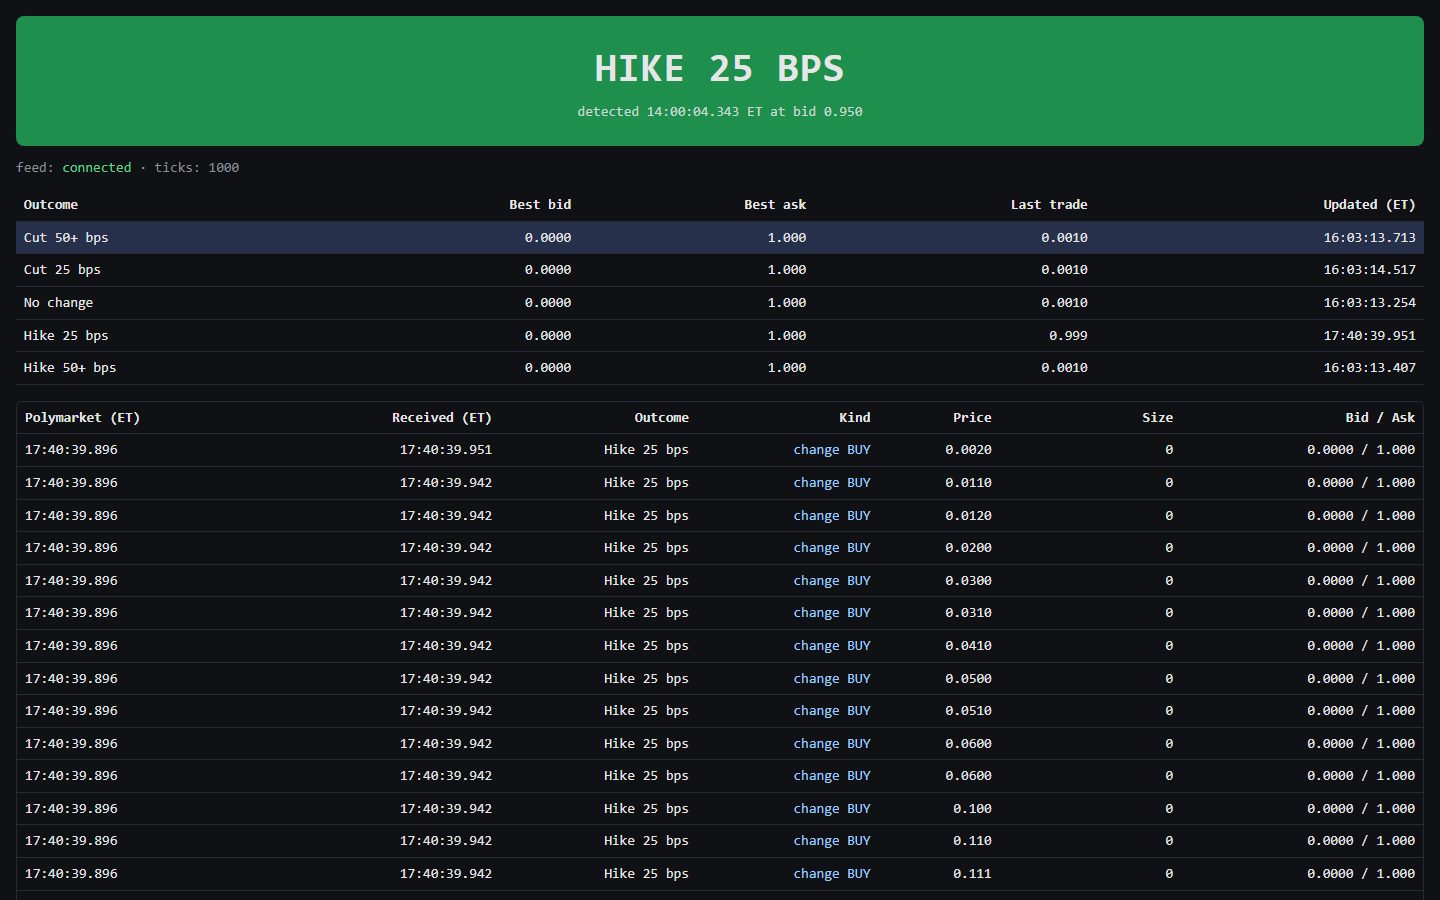Click the tick row with price 0.111

point(720,874)
